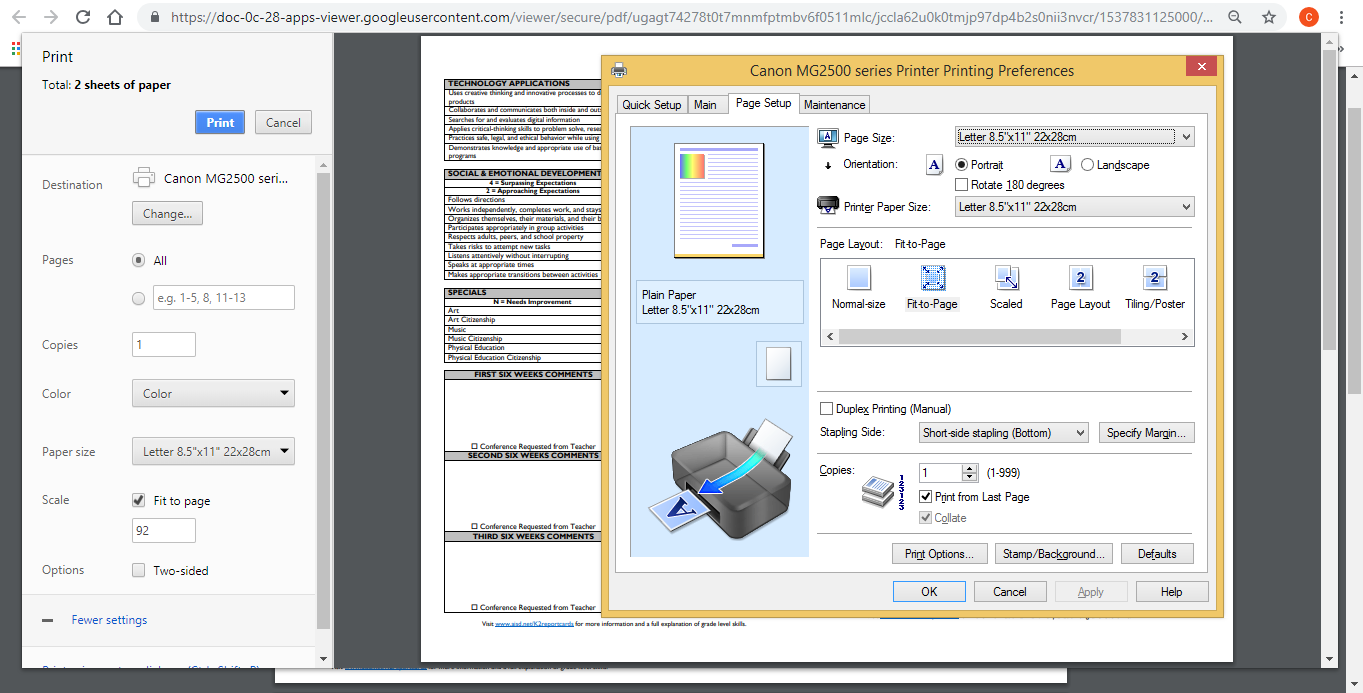The image size is (1363, 693).
Task: Pick the Page Layout icon
Action: [1080, 279]
